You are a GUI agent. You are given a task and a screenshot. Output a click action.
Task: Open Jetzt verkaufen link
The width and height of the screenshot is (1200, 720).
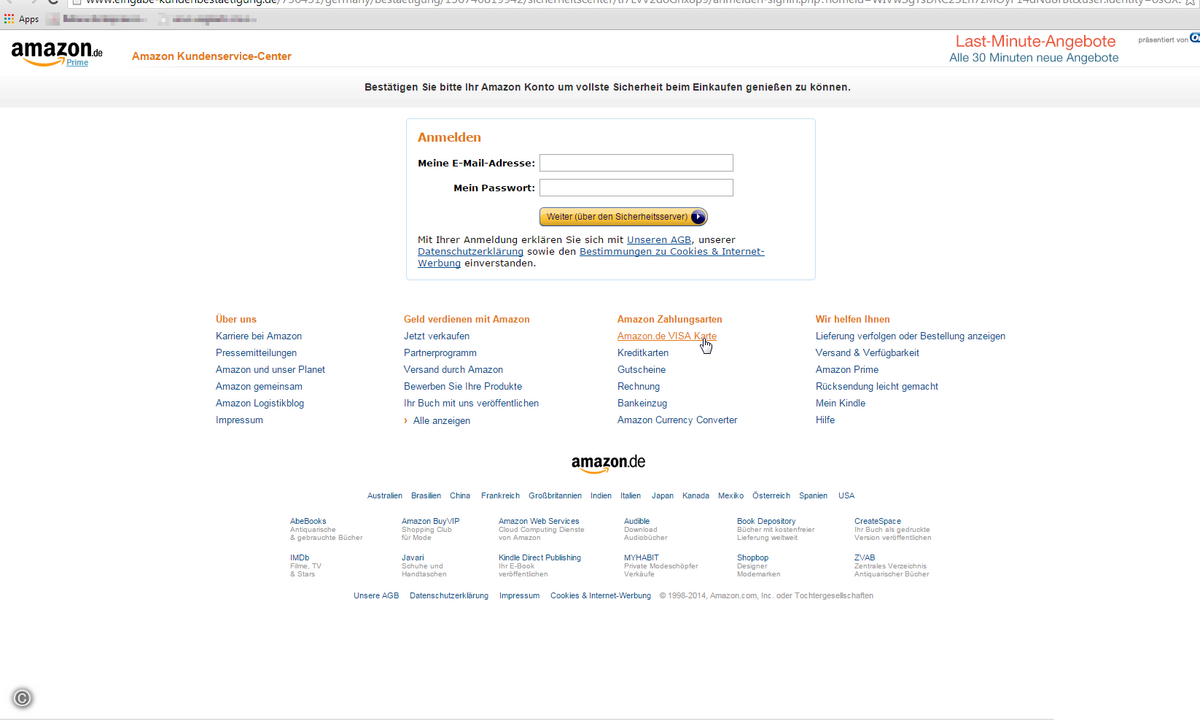437,336
